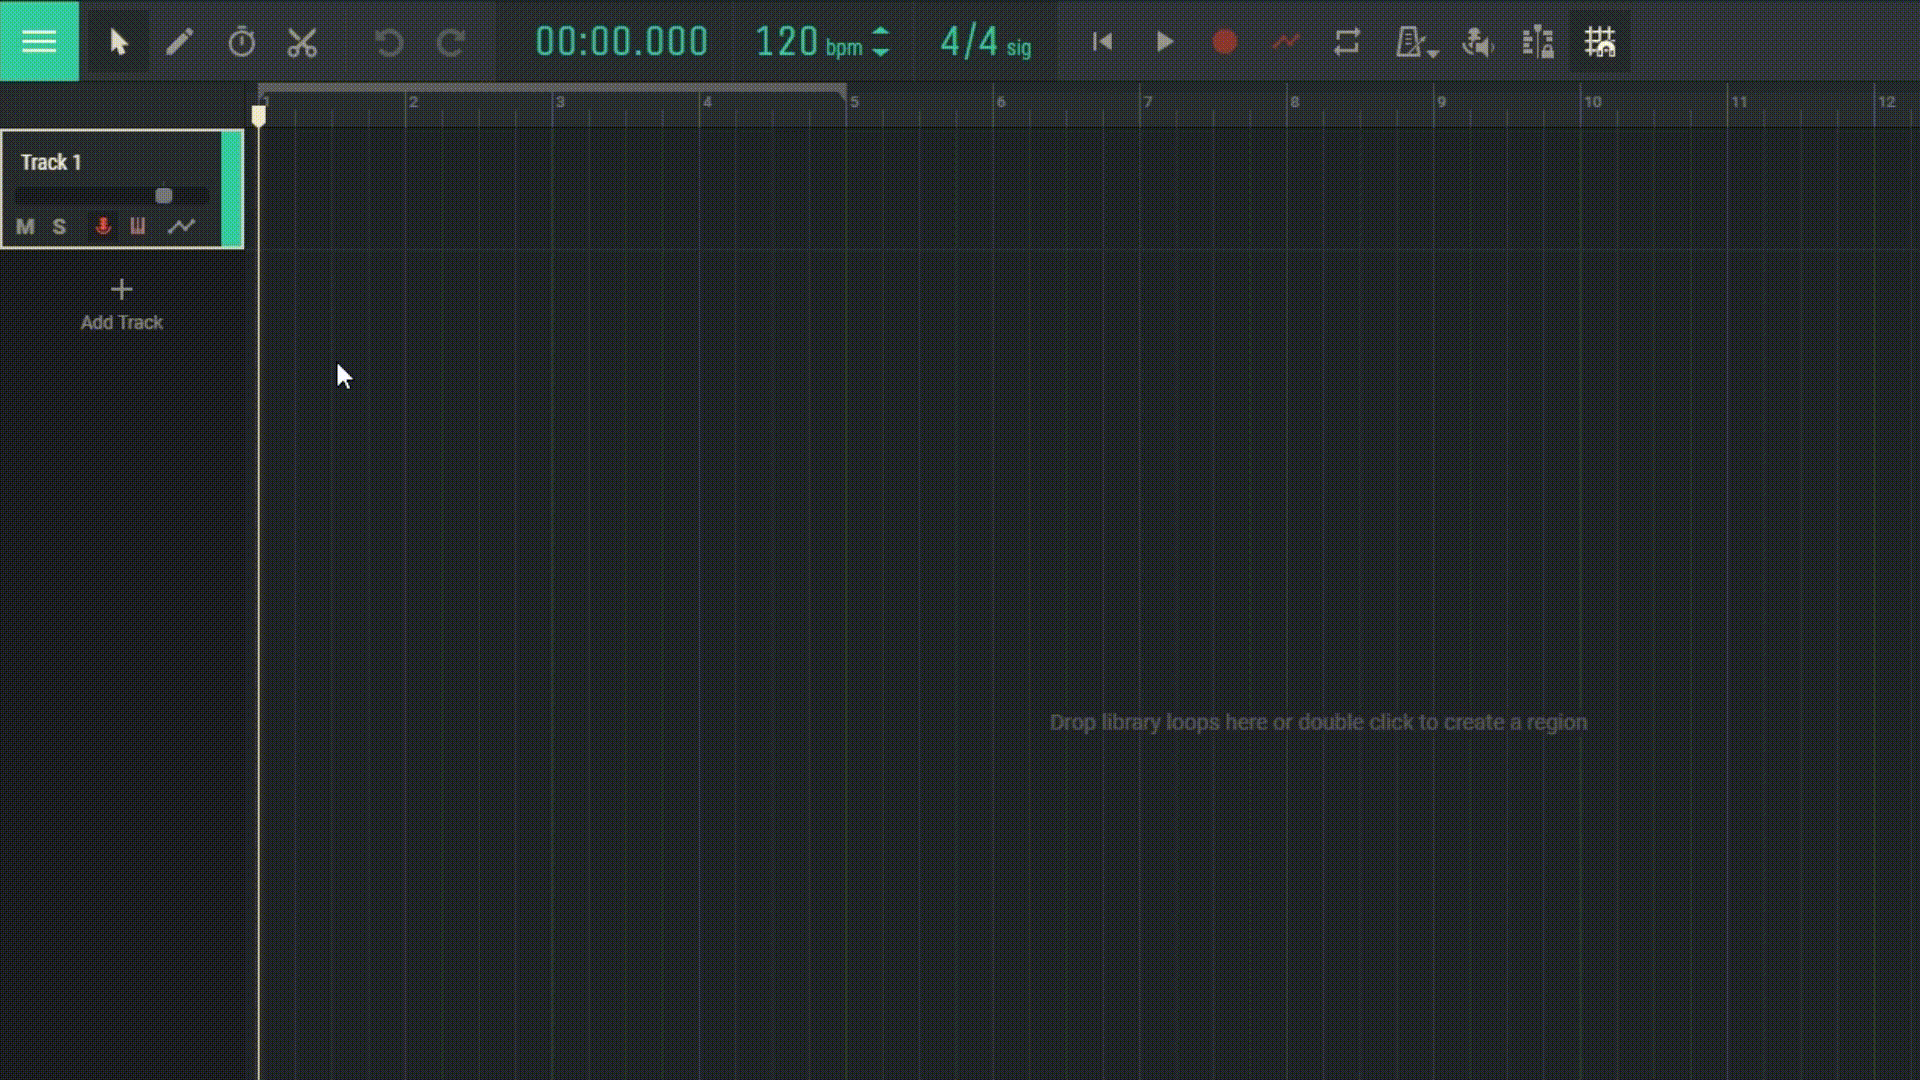
Task: Click the redo arrow
Action: tap(451, 42)
